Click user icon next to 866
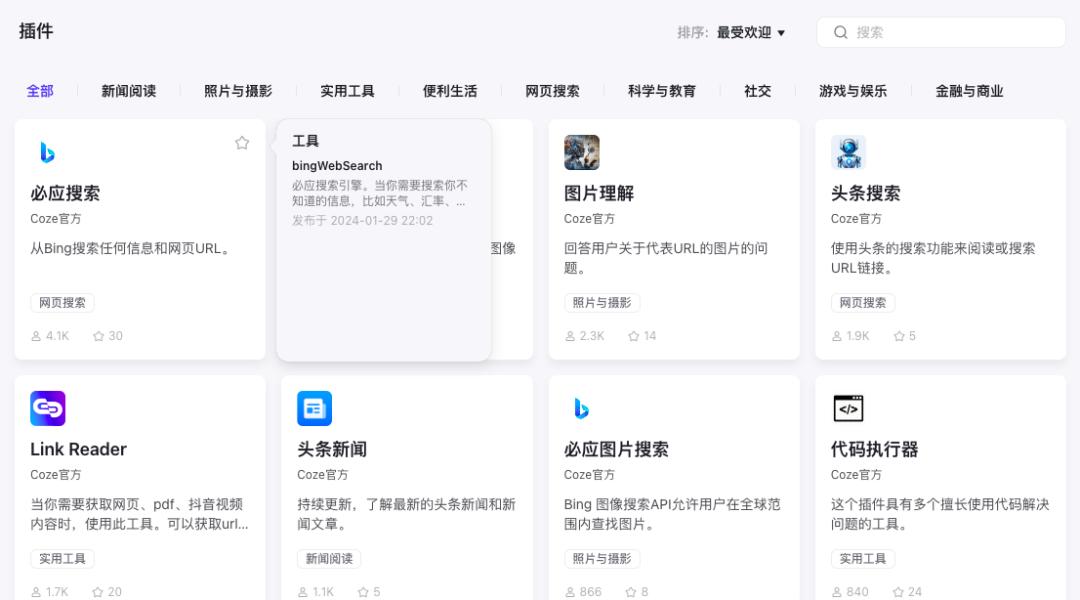 (x=570, y=592)
